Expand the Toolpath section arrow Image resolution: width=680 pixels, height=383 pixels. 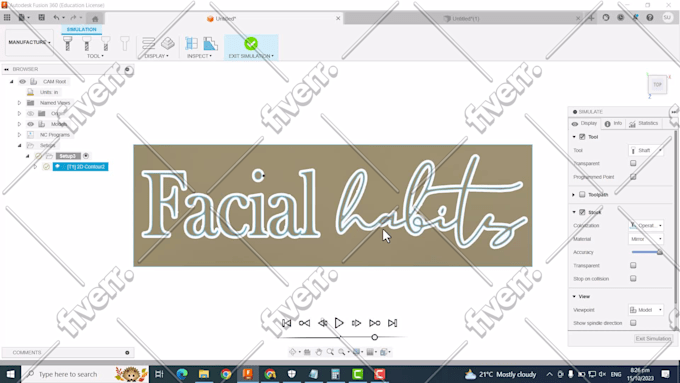coord(574,195)
